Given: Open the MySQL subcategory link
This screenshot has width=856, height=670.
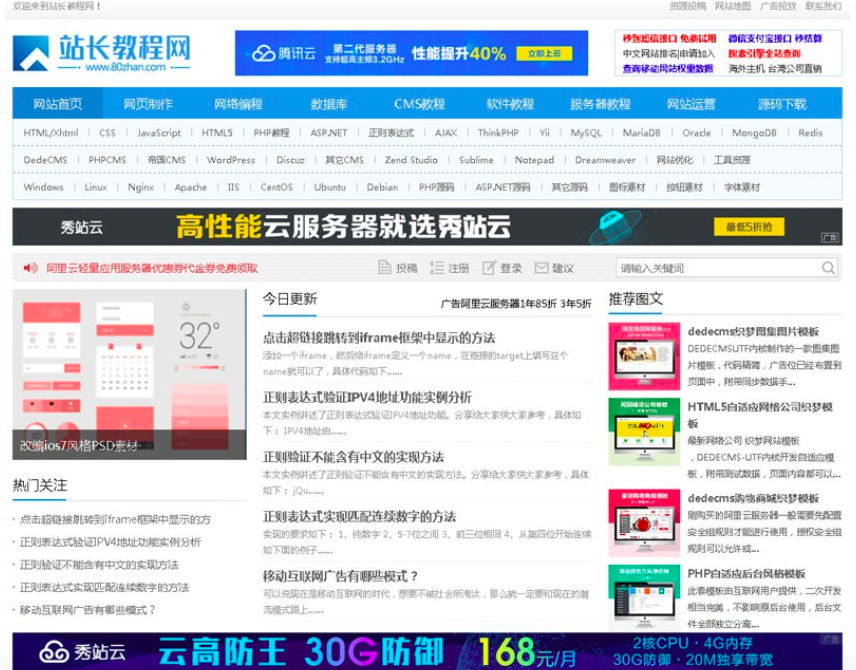Looking at the screenshot, I should [586, 133].
